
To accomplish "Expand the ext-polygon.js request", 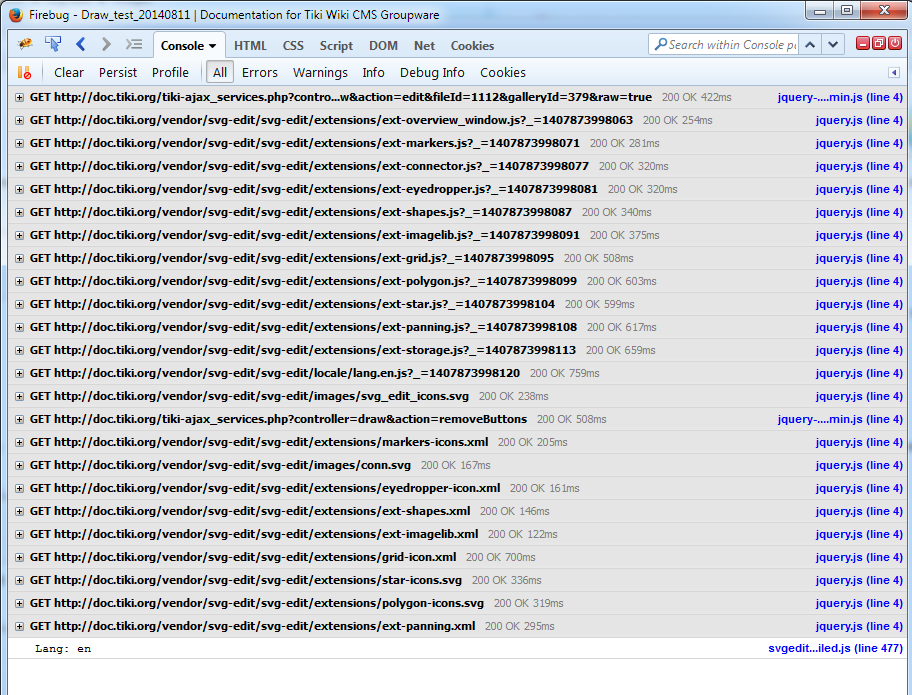I will pyautogui.click(x=19, y=281).
